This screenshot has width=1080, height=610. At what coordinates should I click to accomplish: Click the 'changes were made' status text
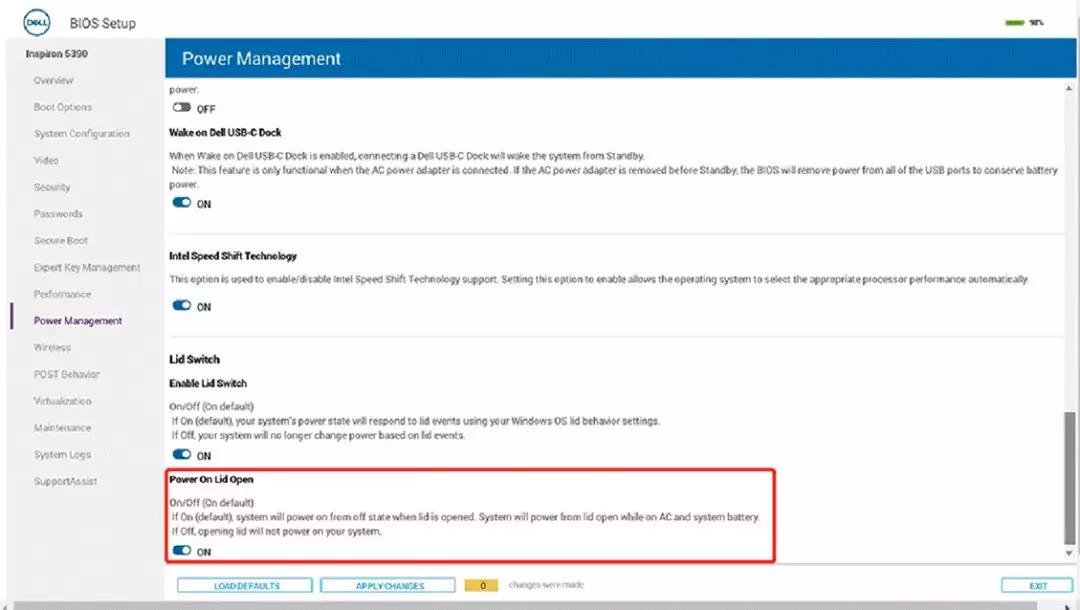tap(546, 585)
